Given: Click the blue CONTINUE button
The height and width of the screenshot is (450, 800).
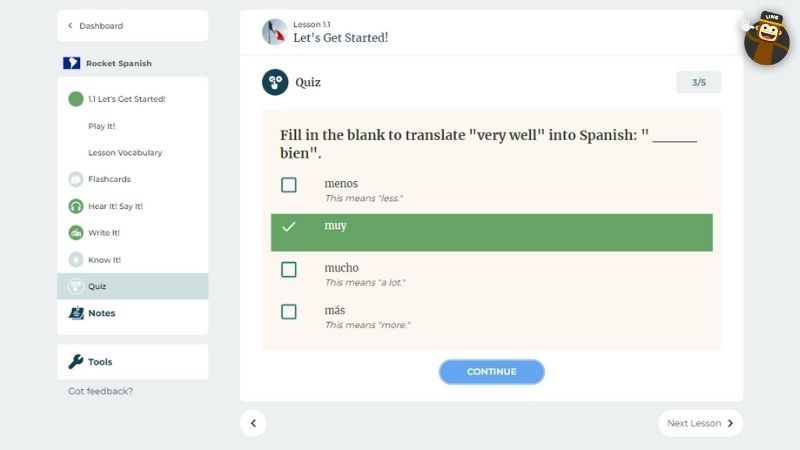Looking at the screenshot, I should pyautogui.click(x=492, y=372).
